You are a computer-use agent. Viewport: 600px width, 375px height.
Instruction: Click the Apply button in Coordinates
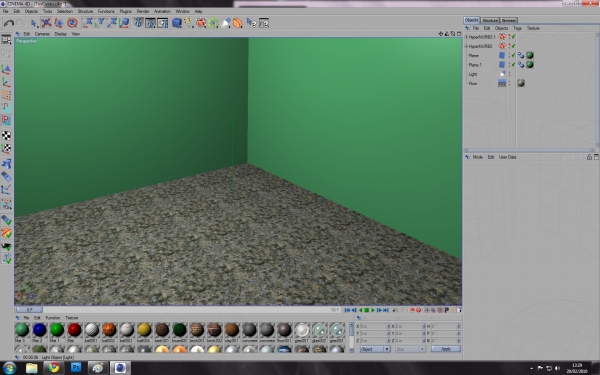[x=446, y=349]
